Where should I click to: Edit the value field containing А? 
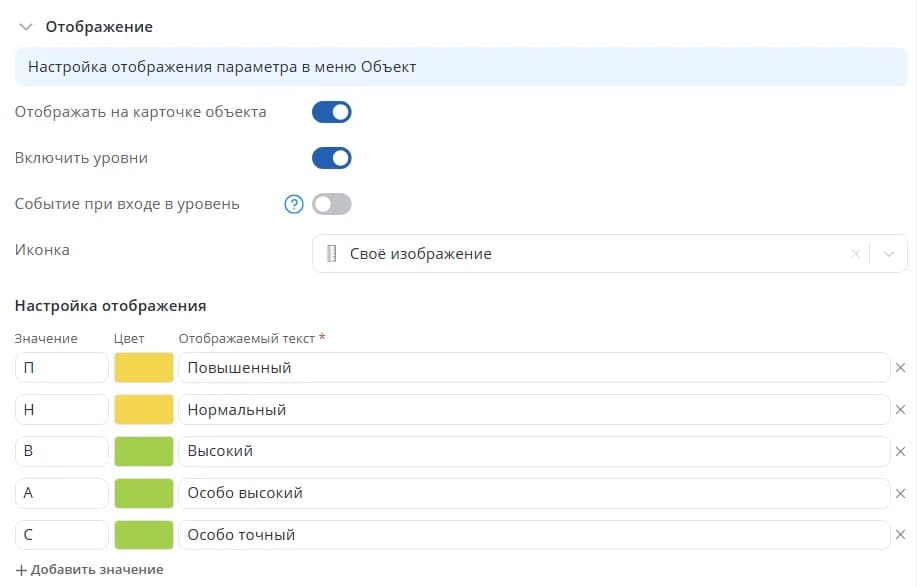pyautogui.click(x=62, y=493)
